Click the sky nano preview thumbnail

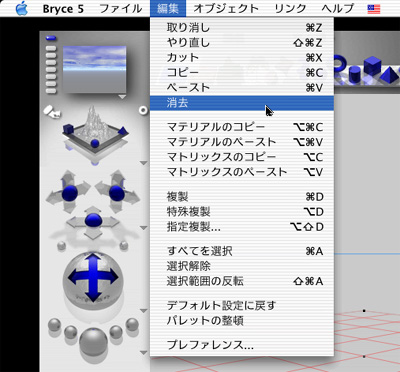click(95, 70)
